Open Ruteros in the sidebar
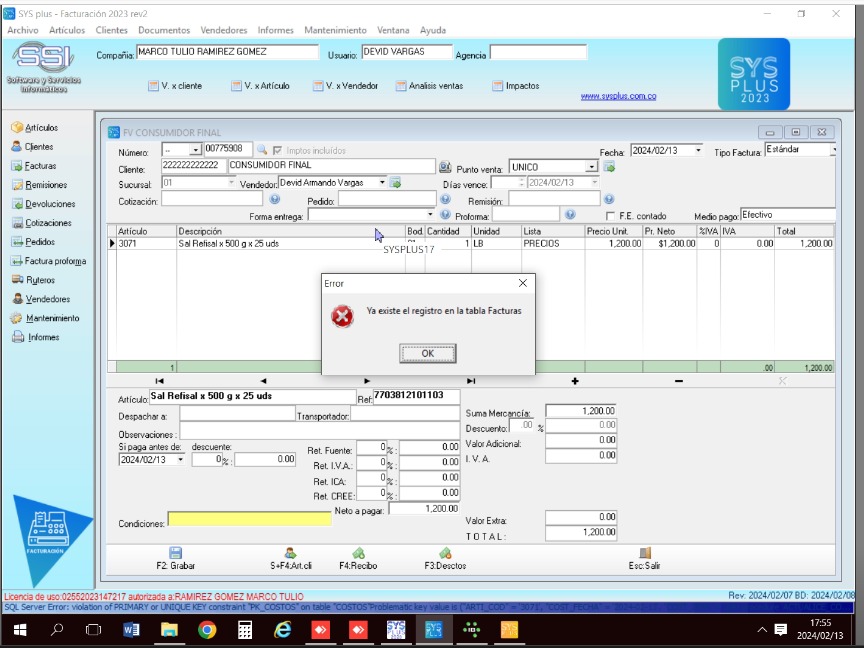Screen dimensions: 864x648 [33, 280]
